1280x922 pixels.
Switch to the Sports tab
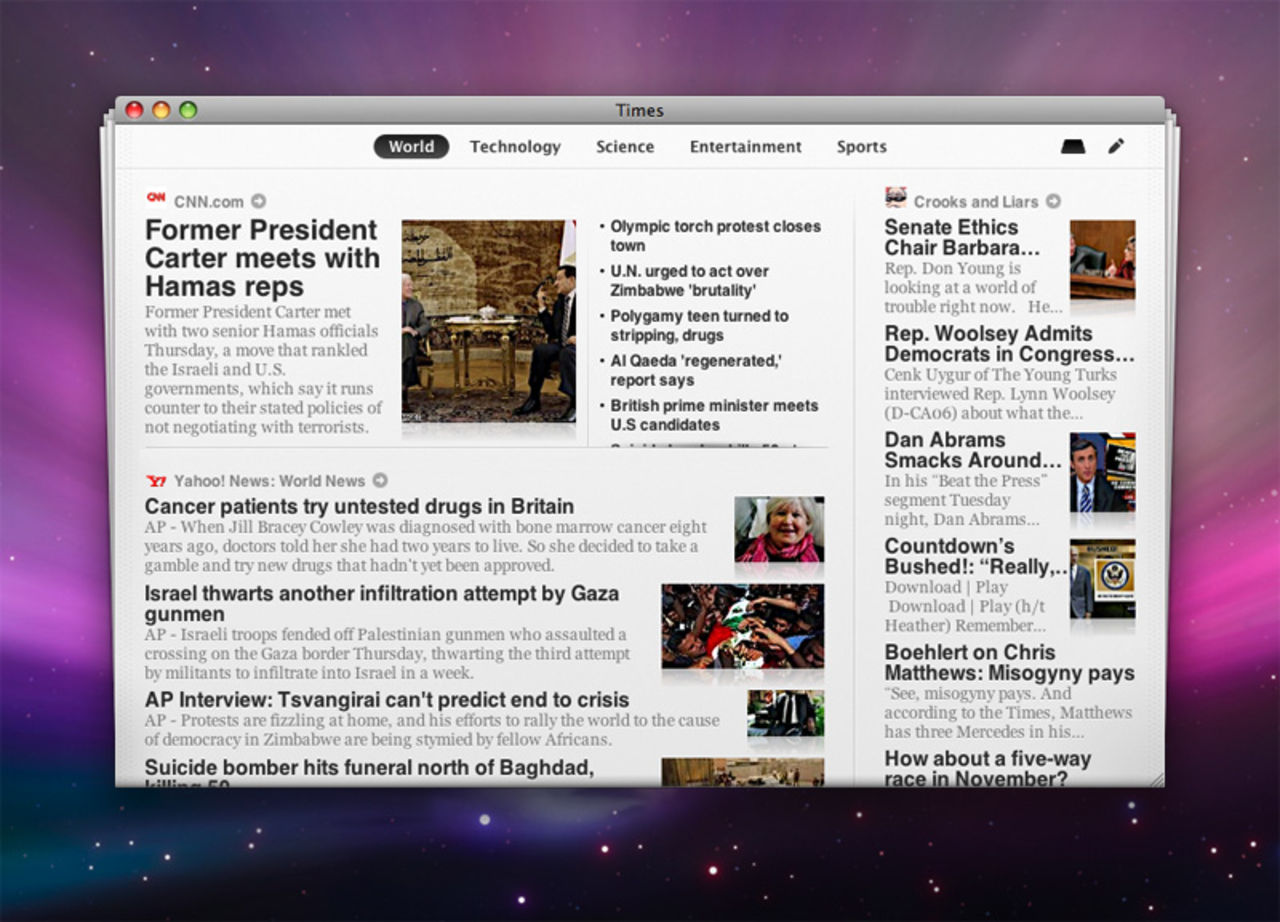tap(861, 146)
